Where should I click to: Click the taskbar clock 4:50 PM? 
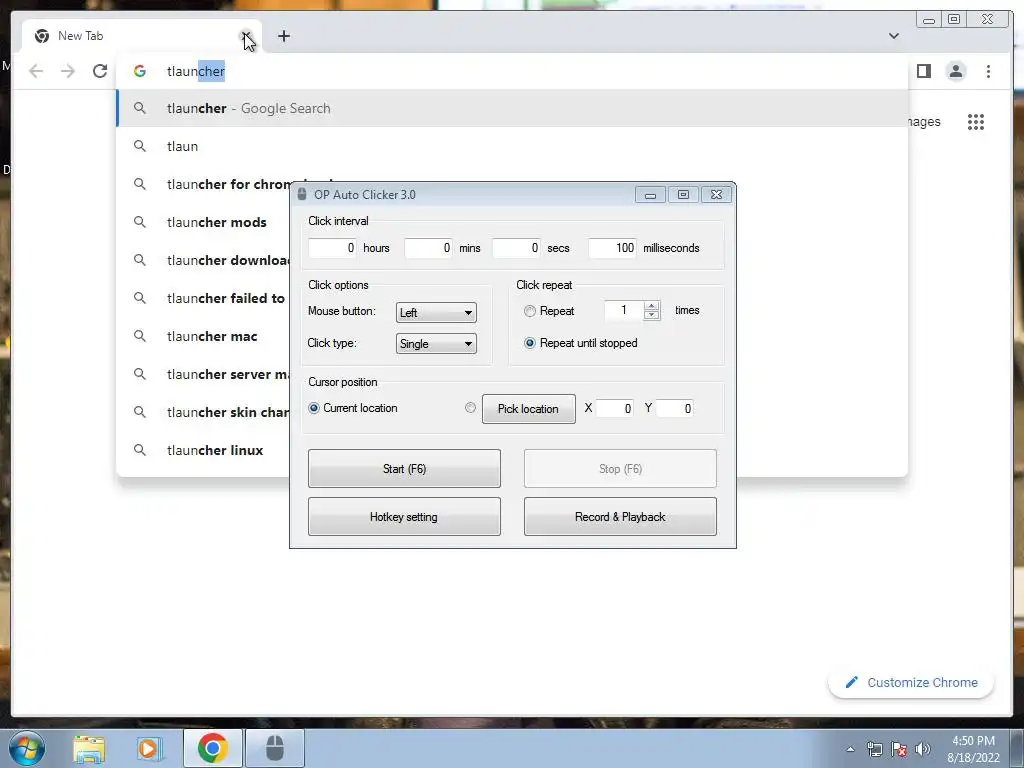973,741
